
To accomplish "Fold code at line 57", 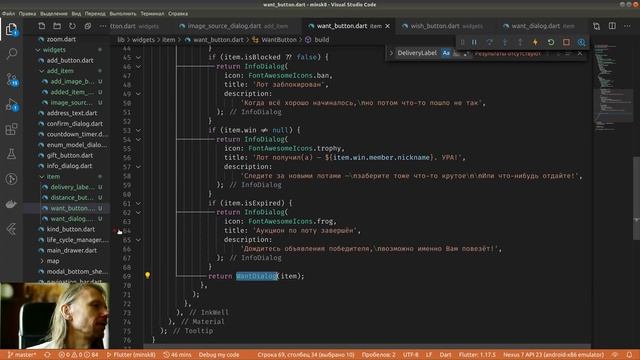I will click(138, 167).
